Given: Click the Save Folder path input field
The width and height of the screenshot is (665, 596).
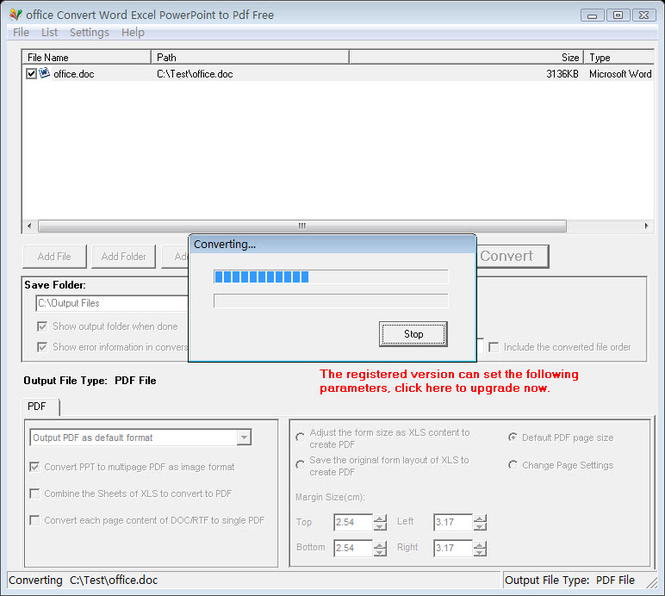Looking at the screenshot, I should coord(112,303).
